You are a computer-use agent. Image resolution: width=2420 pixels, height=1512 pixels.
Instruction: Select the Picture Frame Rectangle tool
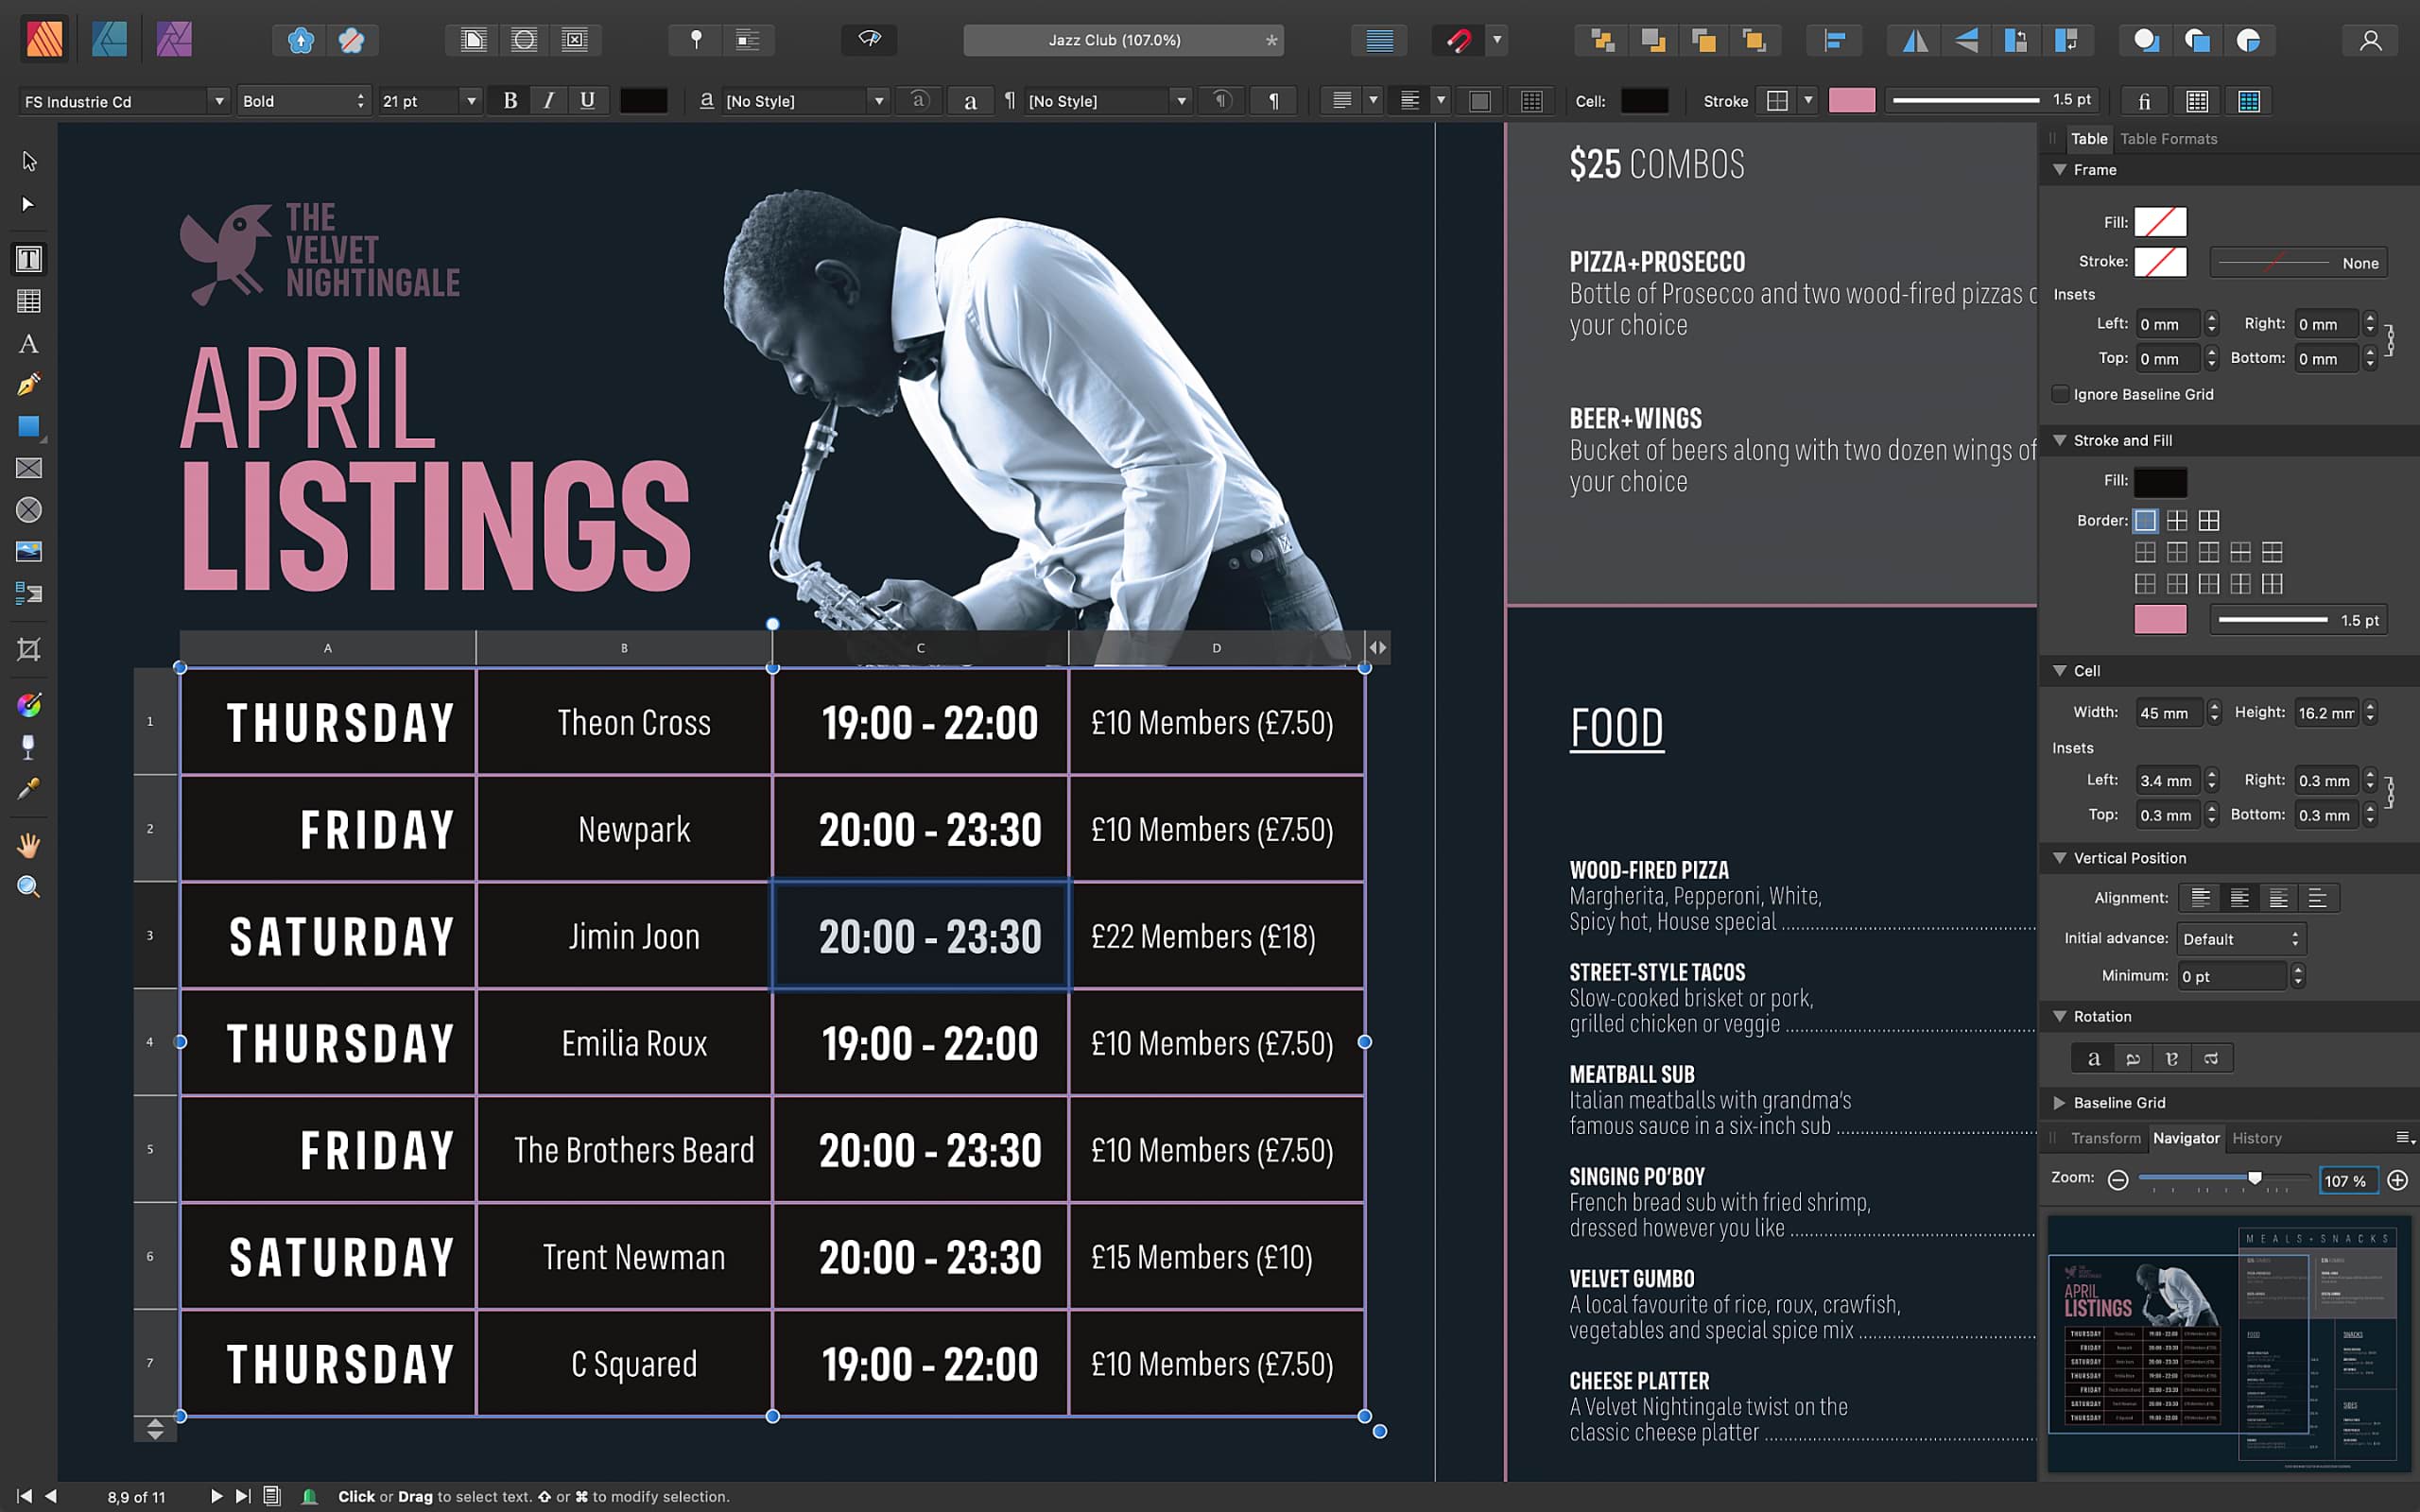pos(29,468)
